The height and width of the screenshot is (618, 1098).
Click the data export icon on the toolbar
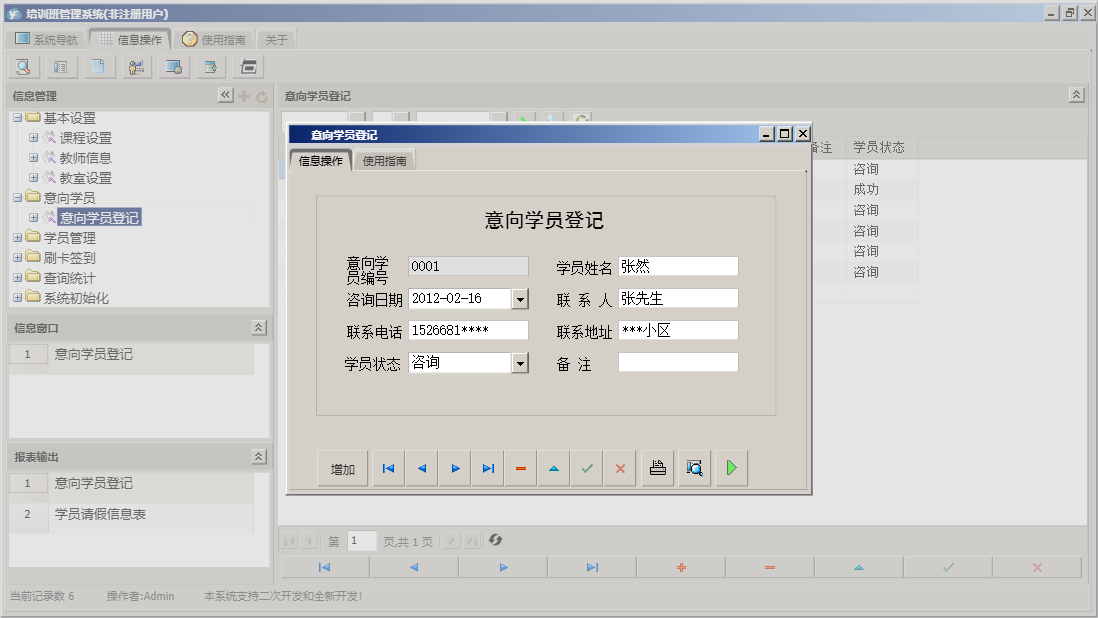coord(210,66)
